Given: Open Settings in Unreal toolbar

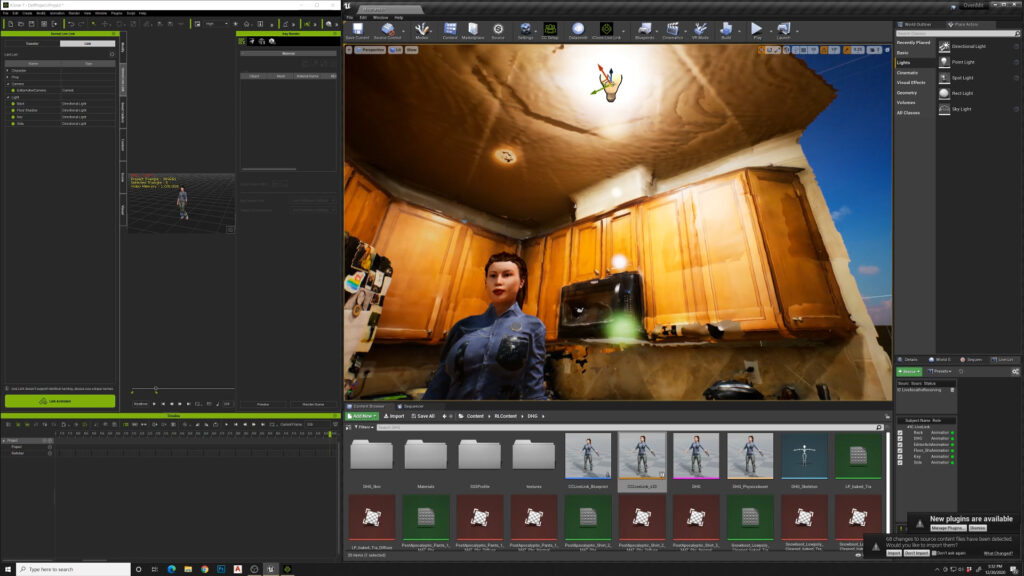Looking at the screenshot, I should coord(525,31).
